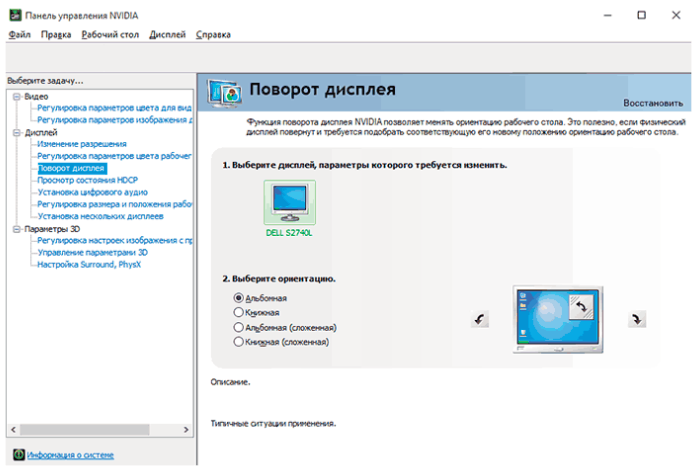Viewport: 694px width, 466px height.
Task: Choose Книжная (сложенная) orientation
Action: (x=239, y=342)
